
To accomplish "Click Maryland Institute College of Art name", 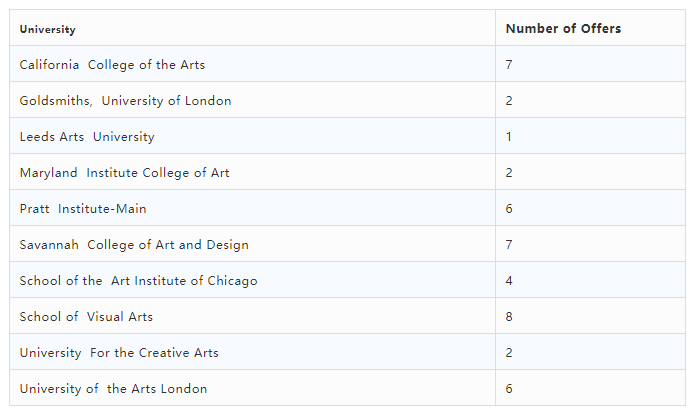I will pos(124,173).
